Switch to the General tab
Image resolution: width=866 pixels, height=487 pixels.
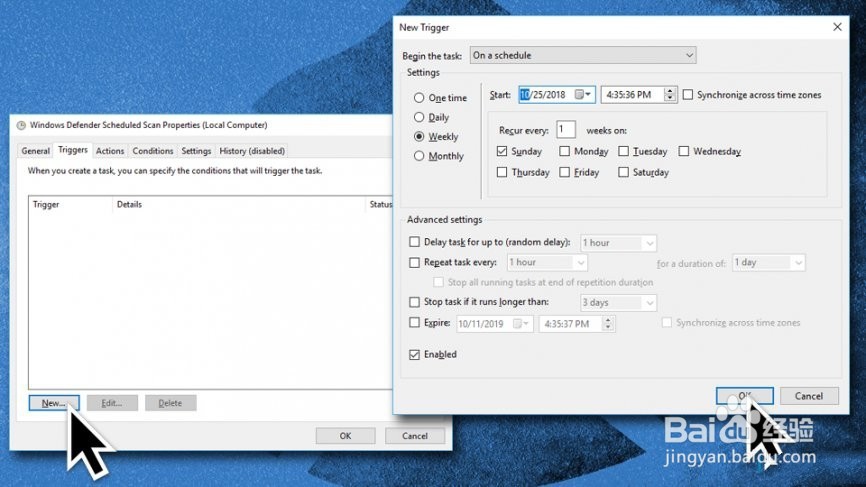pyautogui.click(x=35, y=151)
